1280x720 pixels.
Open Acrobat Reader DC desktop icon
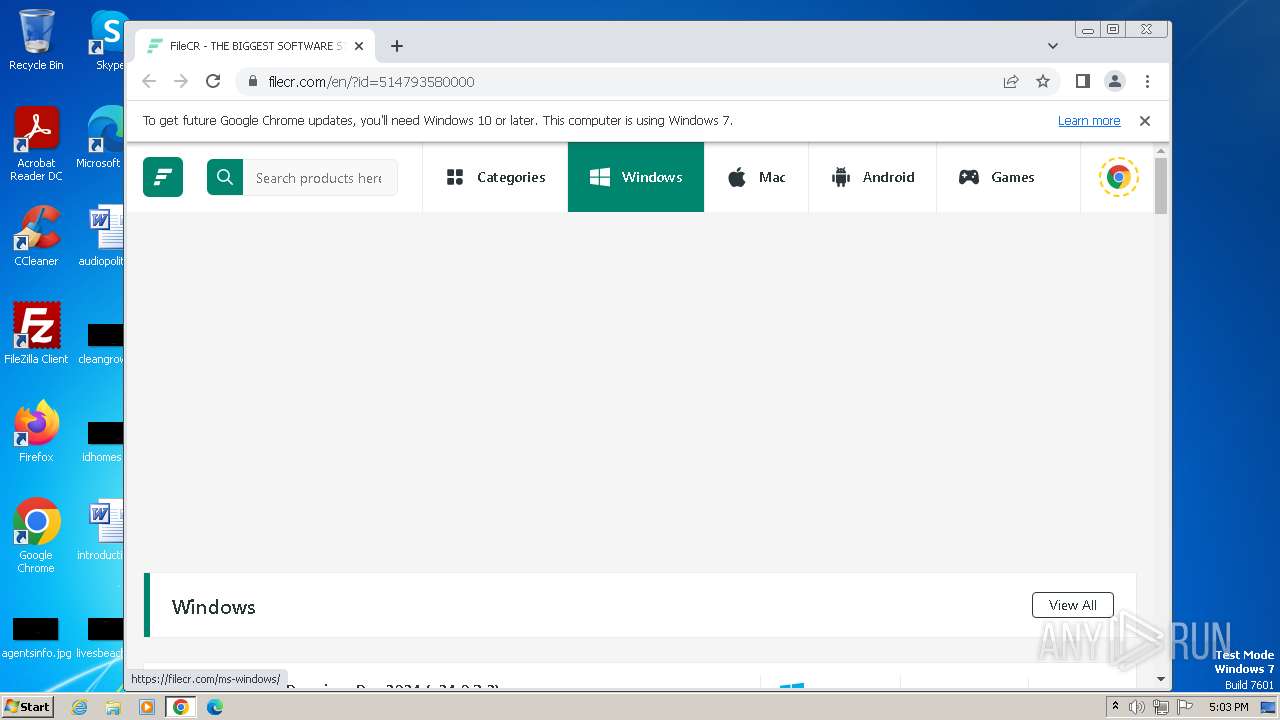click(x=36, y=144)
